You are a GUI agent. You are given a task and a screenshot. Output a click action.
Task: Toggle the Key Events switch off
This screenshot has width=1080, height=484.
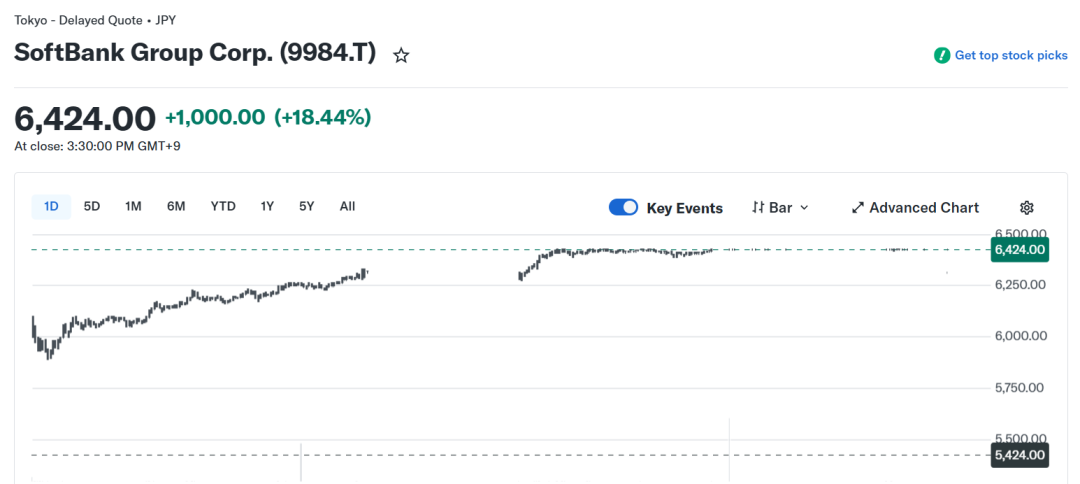pyautogui.click(x=623, y=207)
